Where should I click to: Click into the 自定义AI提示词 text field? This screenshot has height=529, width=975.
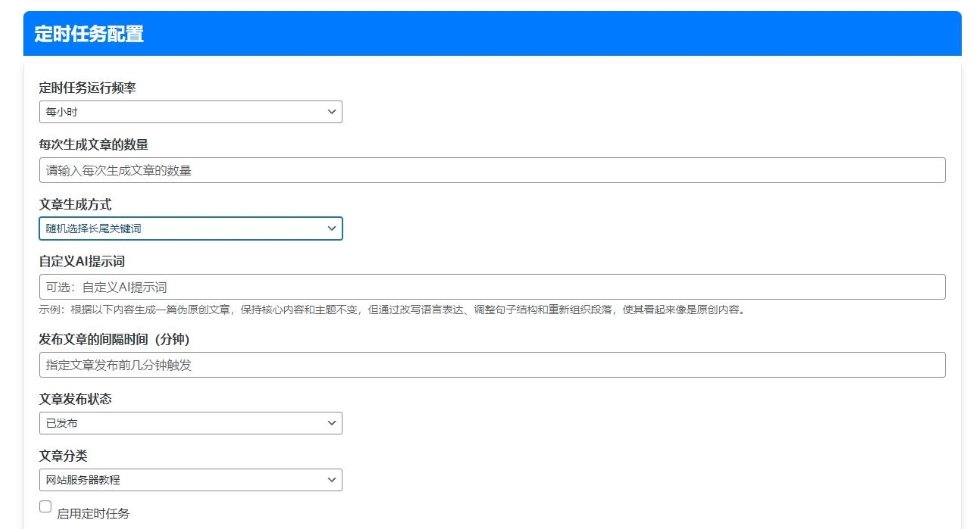click(x=492, y=288)
